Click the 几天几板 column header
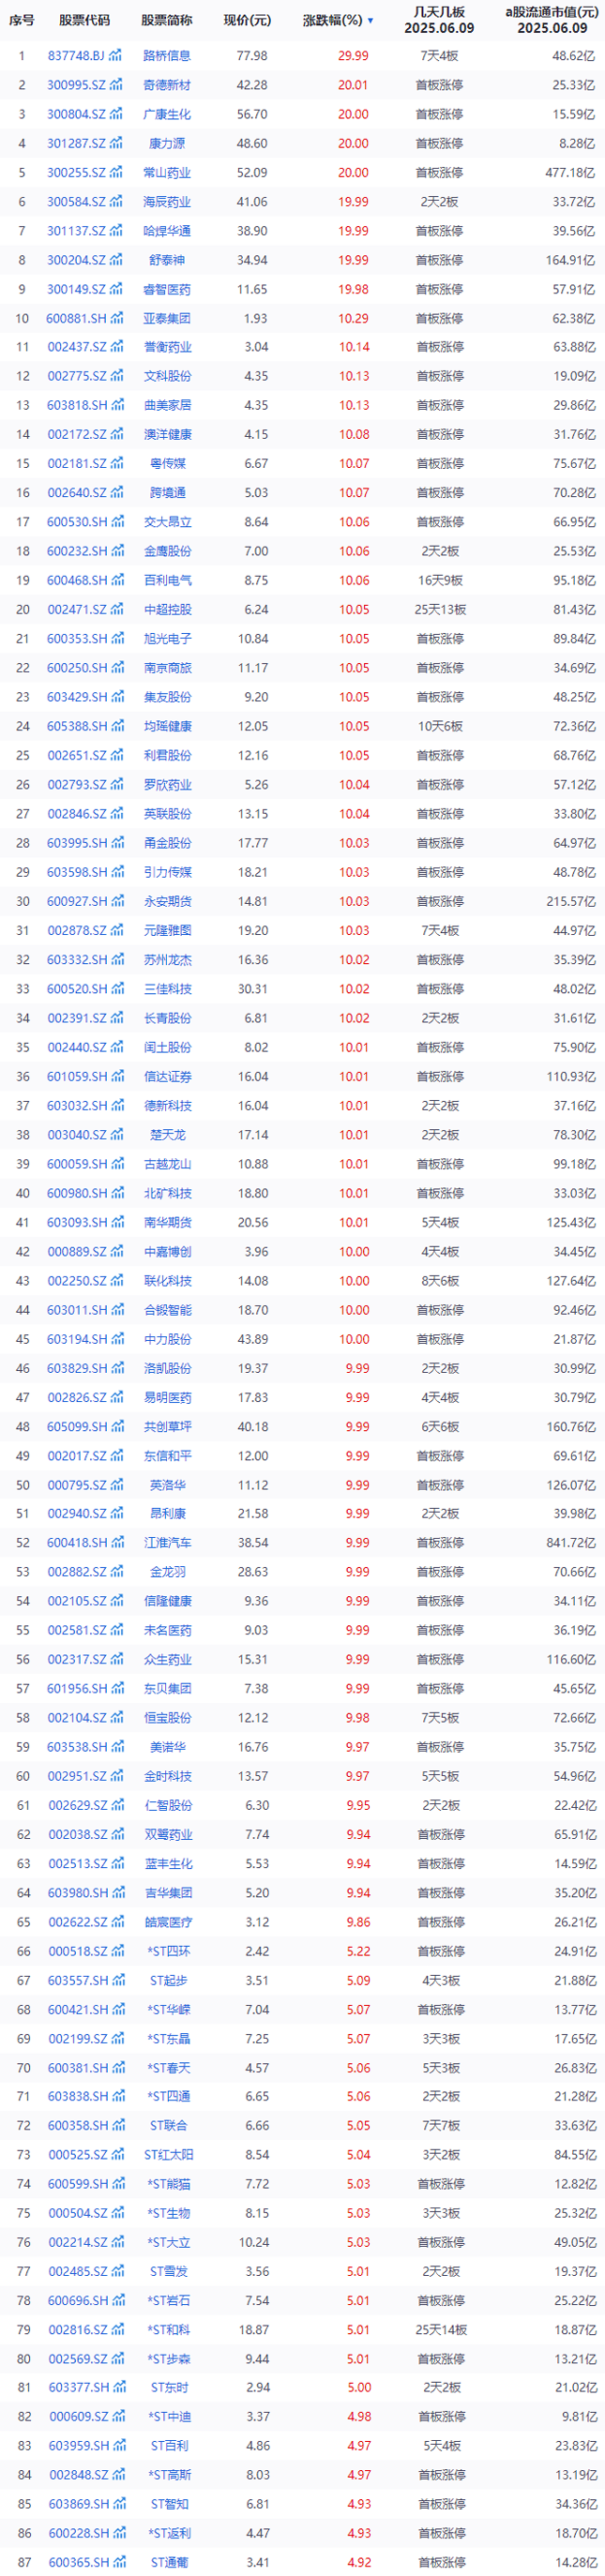This screenshot has height=2576, width=605. click(439, 12)
